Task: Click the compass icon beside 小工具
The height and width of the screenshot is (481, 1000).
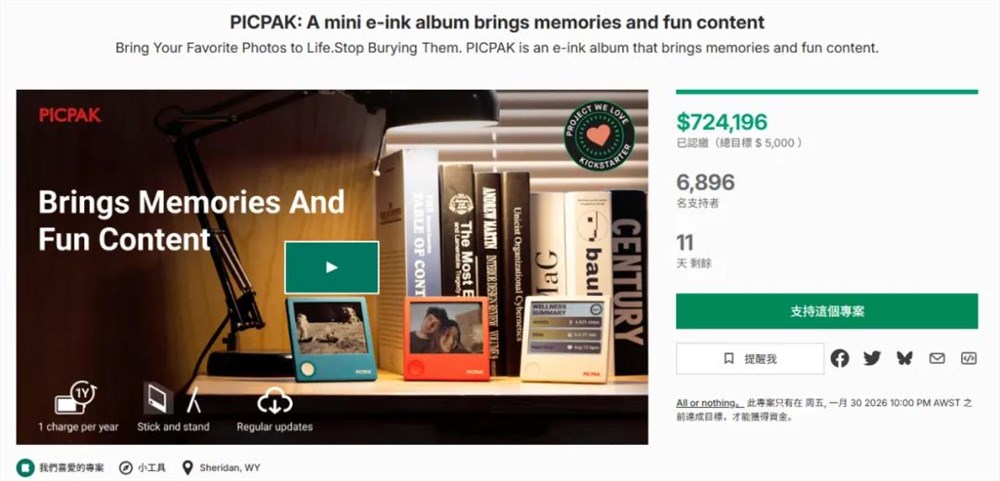Action: click(126, 467)
